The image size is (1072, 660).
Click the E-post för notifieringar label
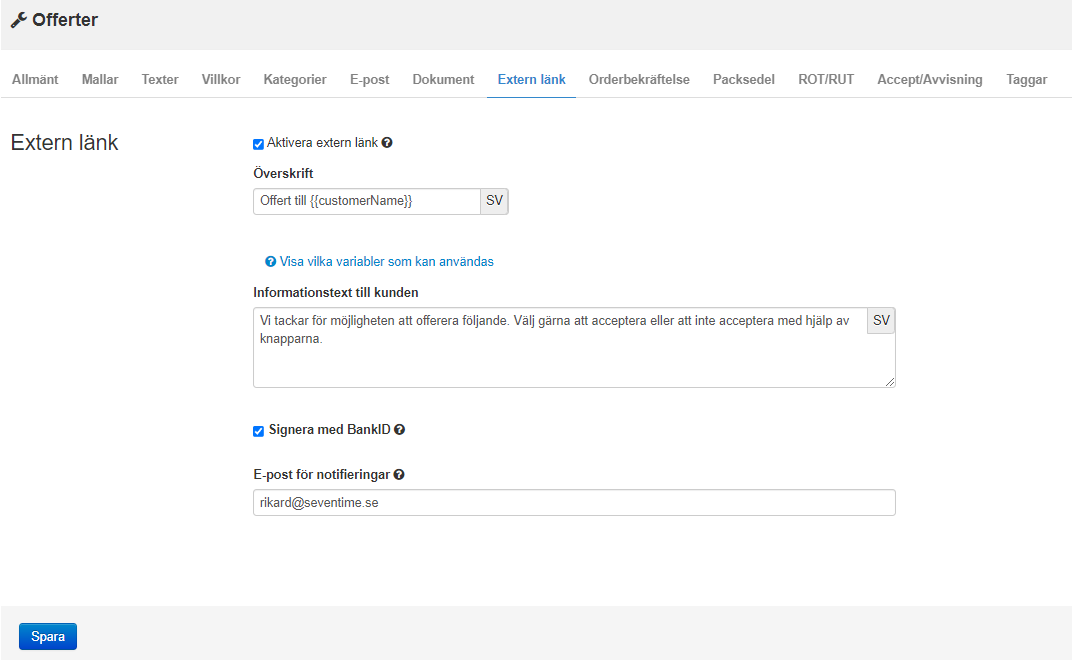321,475
